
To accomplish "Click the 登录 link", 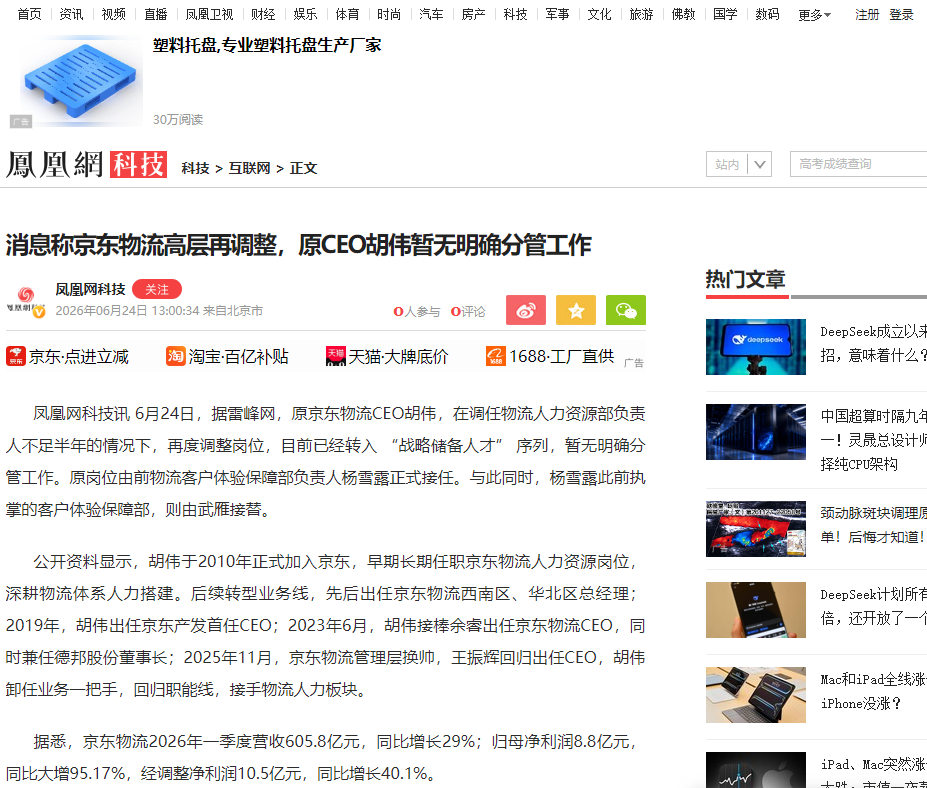I will point(902,15).
